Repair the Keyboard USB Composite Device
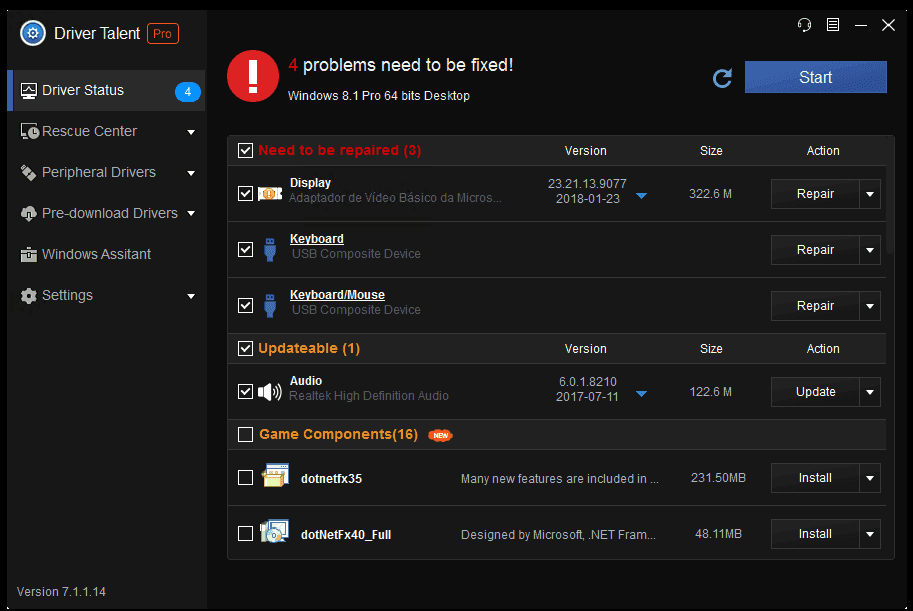 point(815,250)
